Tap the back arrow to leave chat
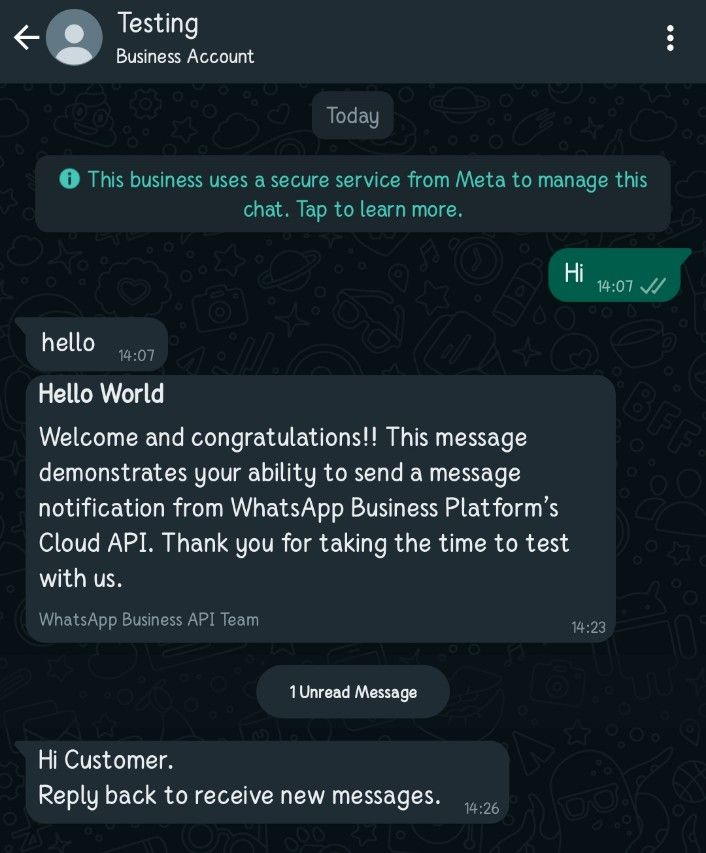 [26, 38]
